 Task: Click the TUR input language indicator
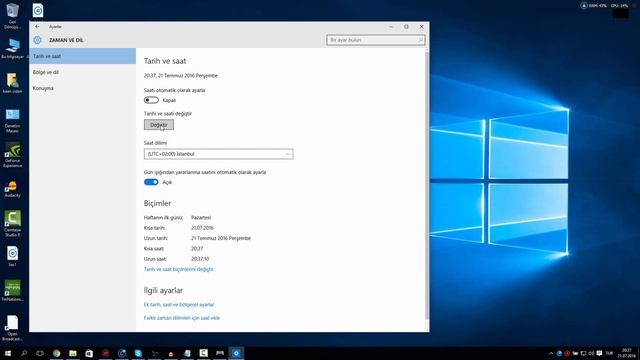609,353
